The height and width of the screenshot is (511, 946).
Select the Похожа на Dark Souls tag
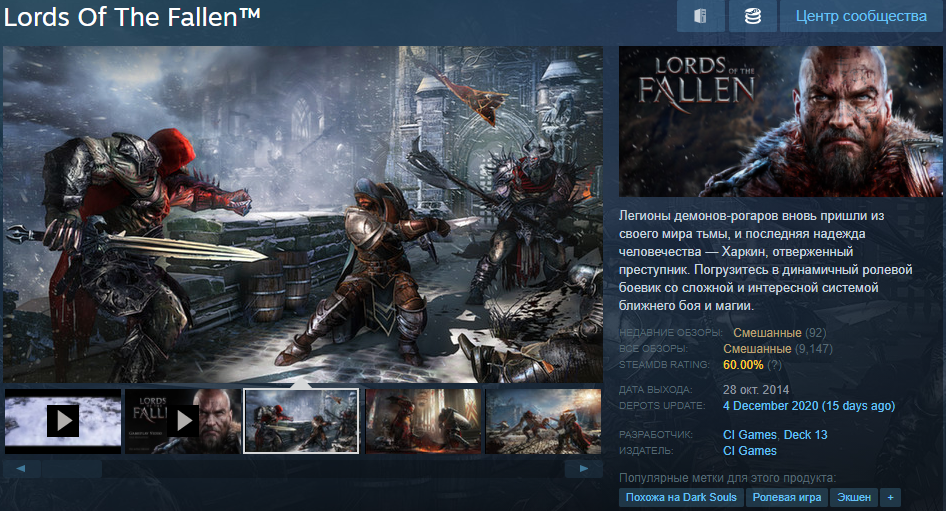681,497
